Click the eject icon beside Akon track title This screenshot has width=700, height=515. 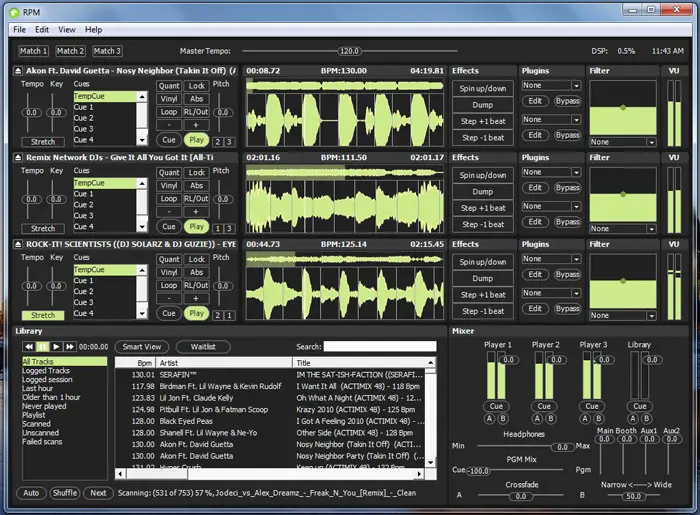(x=19, y=71)
